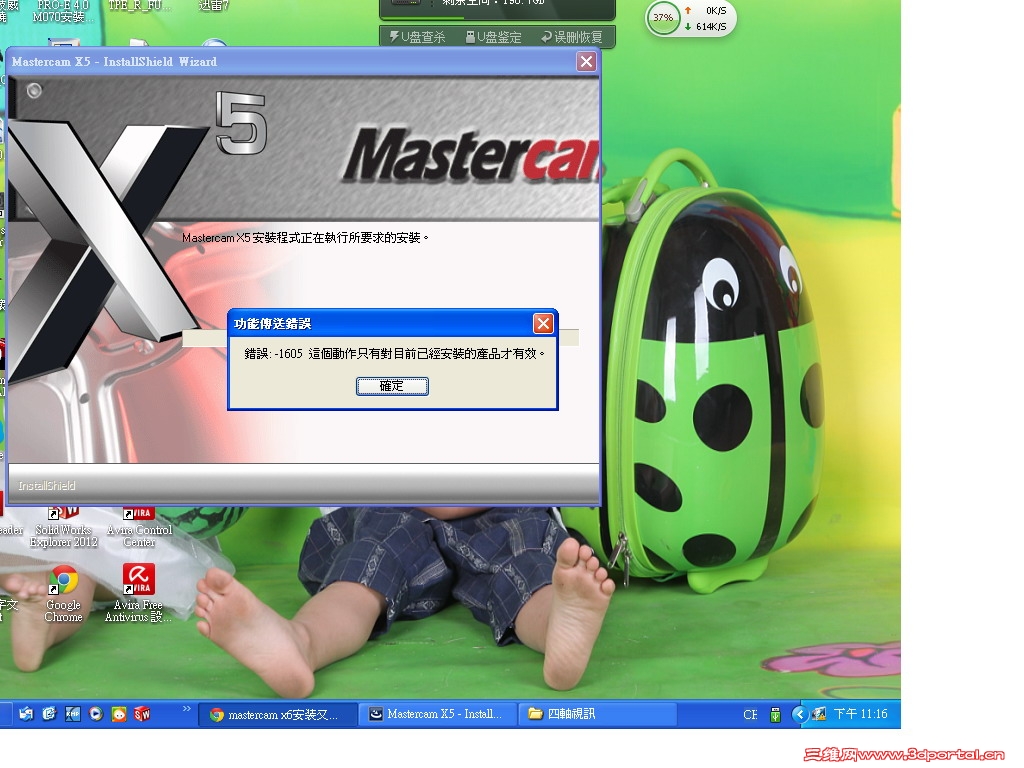
Task: Click the 0K/S upload speed indicator
Action: click(707, 10)
